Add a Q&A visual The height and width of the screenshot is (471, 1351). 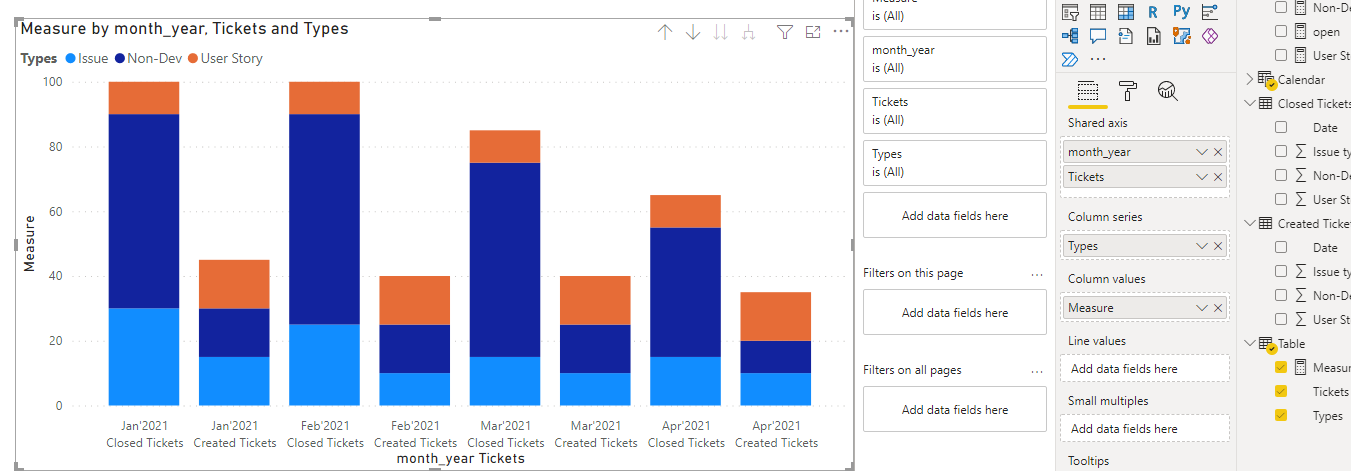click(x=1098, y=37)
